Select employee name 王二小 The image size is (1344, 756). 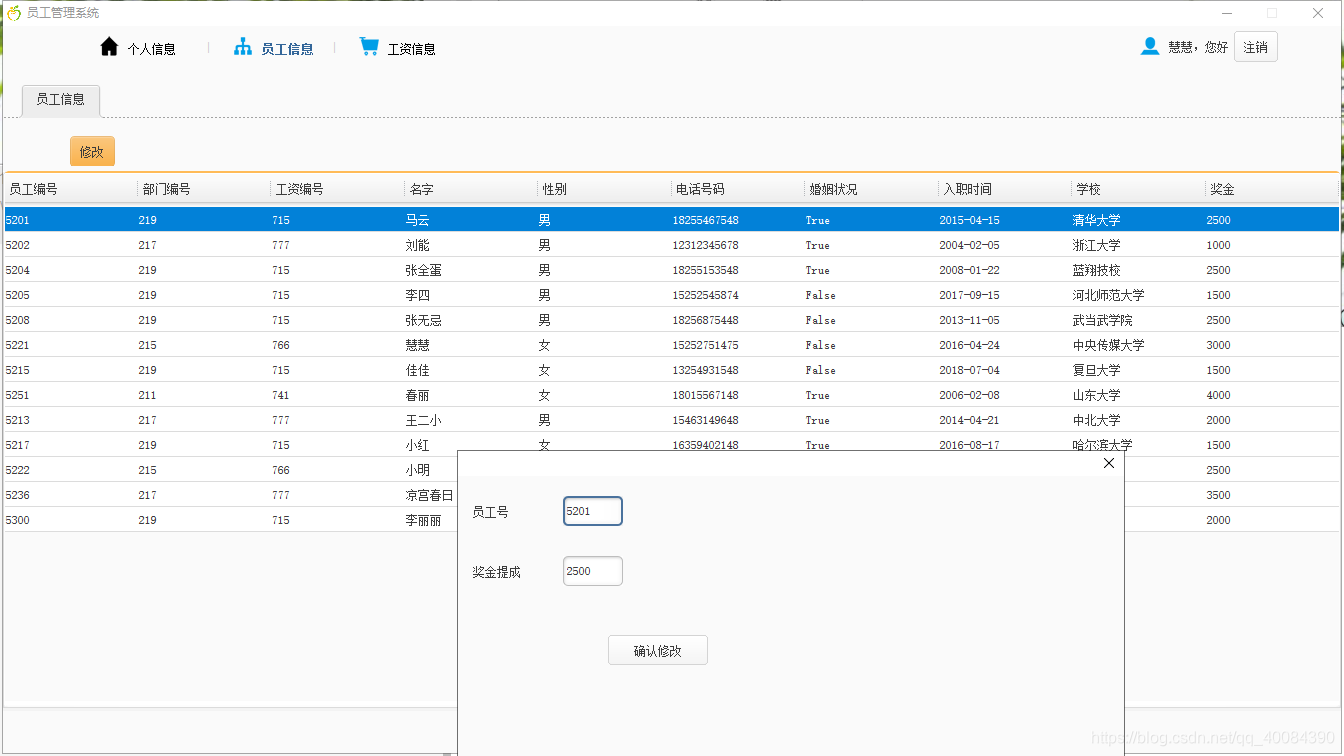424,420
